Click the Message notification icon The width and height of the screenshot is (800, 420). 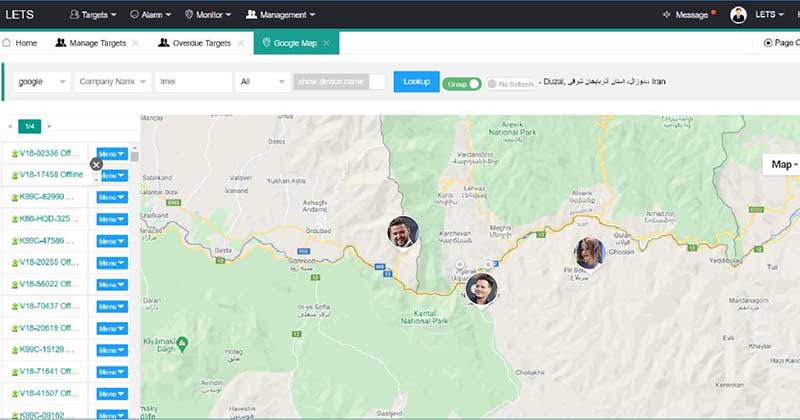point(668,15)
